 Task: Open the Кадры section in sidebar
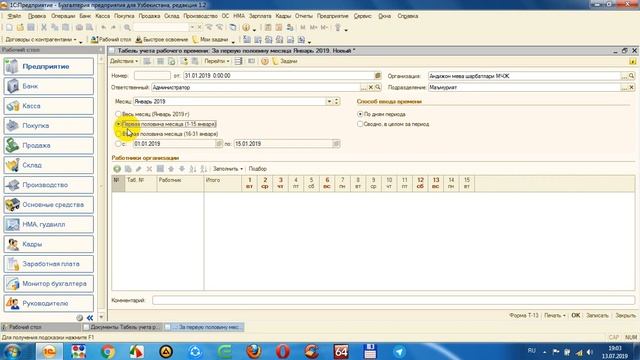pos(49,244)
